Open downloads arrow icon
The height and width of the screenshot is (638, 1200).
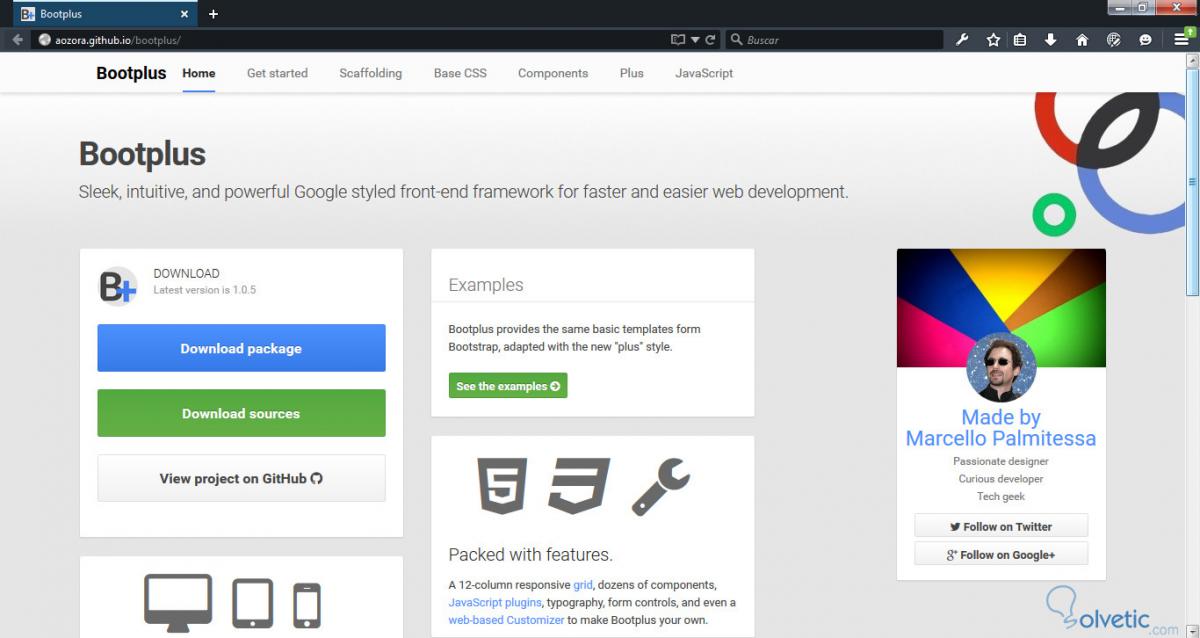1050,40
